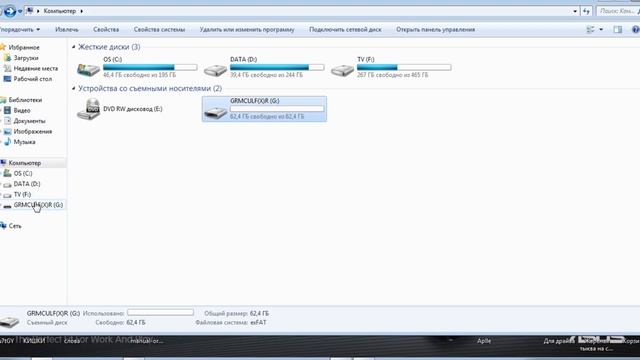
Task: Select the GRMCULFXR (G:) removable drive icon
Action: pyautogui.click(x=215, y=112)
